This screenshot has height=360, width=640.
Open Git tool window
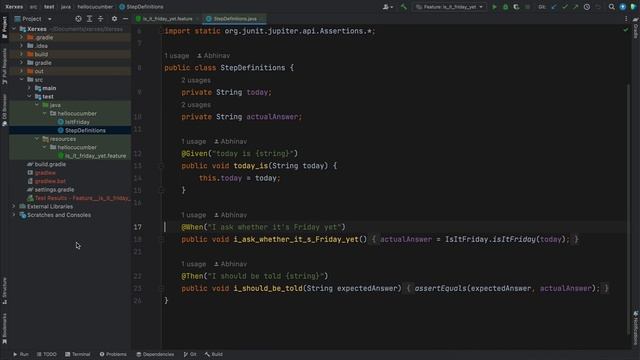click(x=190, y=354)
